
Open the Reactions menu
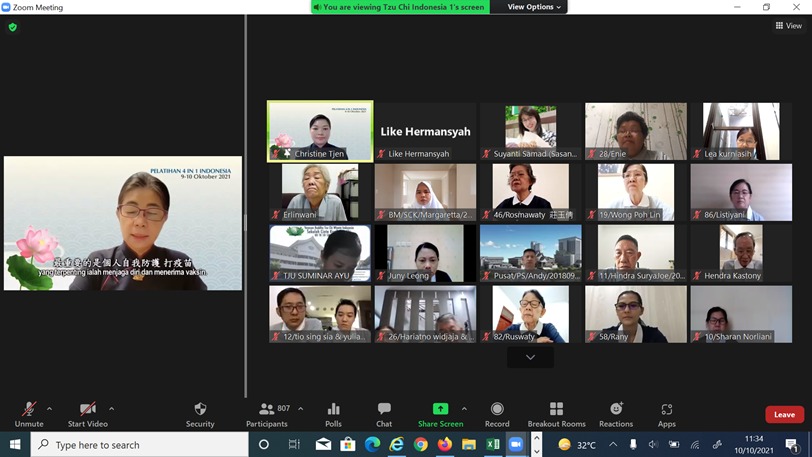616,415
